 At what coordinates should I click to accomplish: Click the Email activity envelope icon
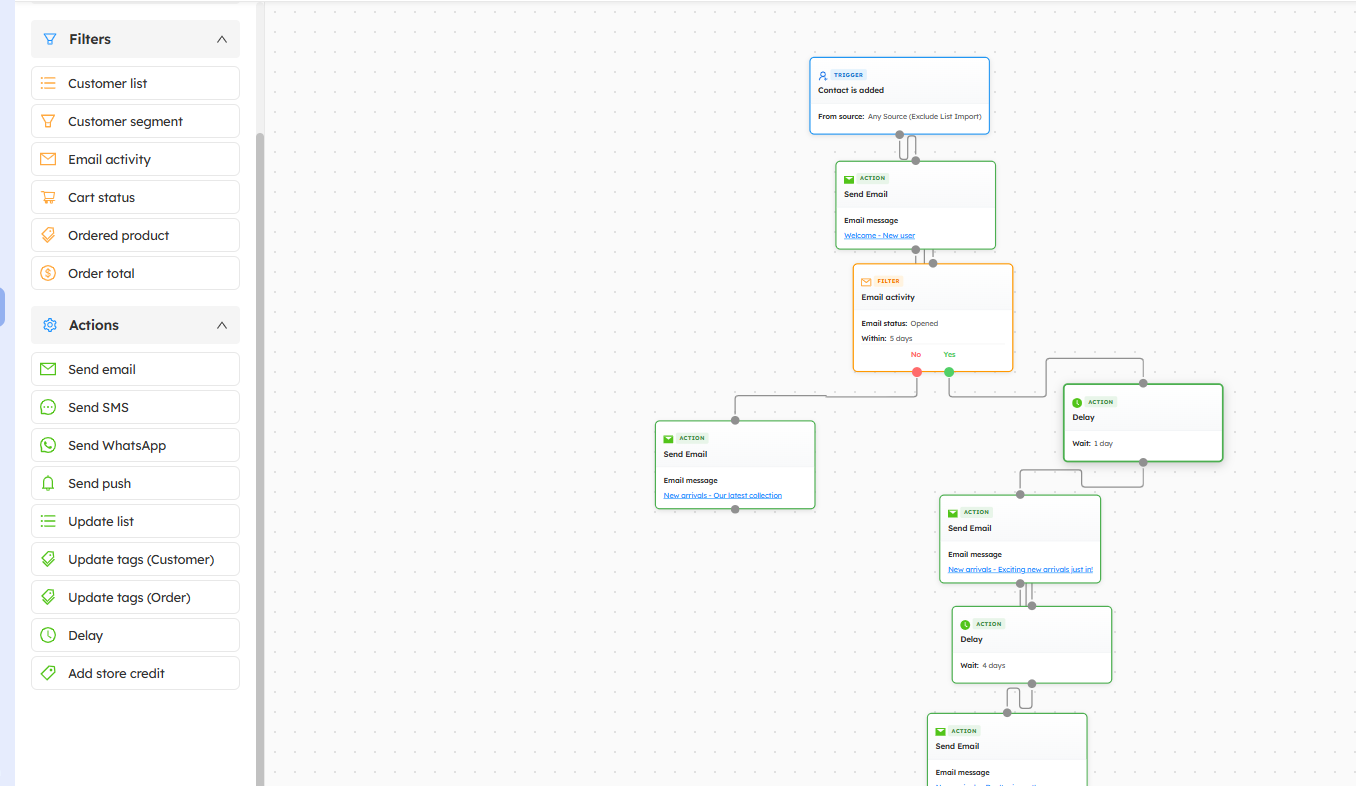coord(48,159)
